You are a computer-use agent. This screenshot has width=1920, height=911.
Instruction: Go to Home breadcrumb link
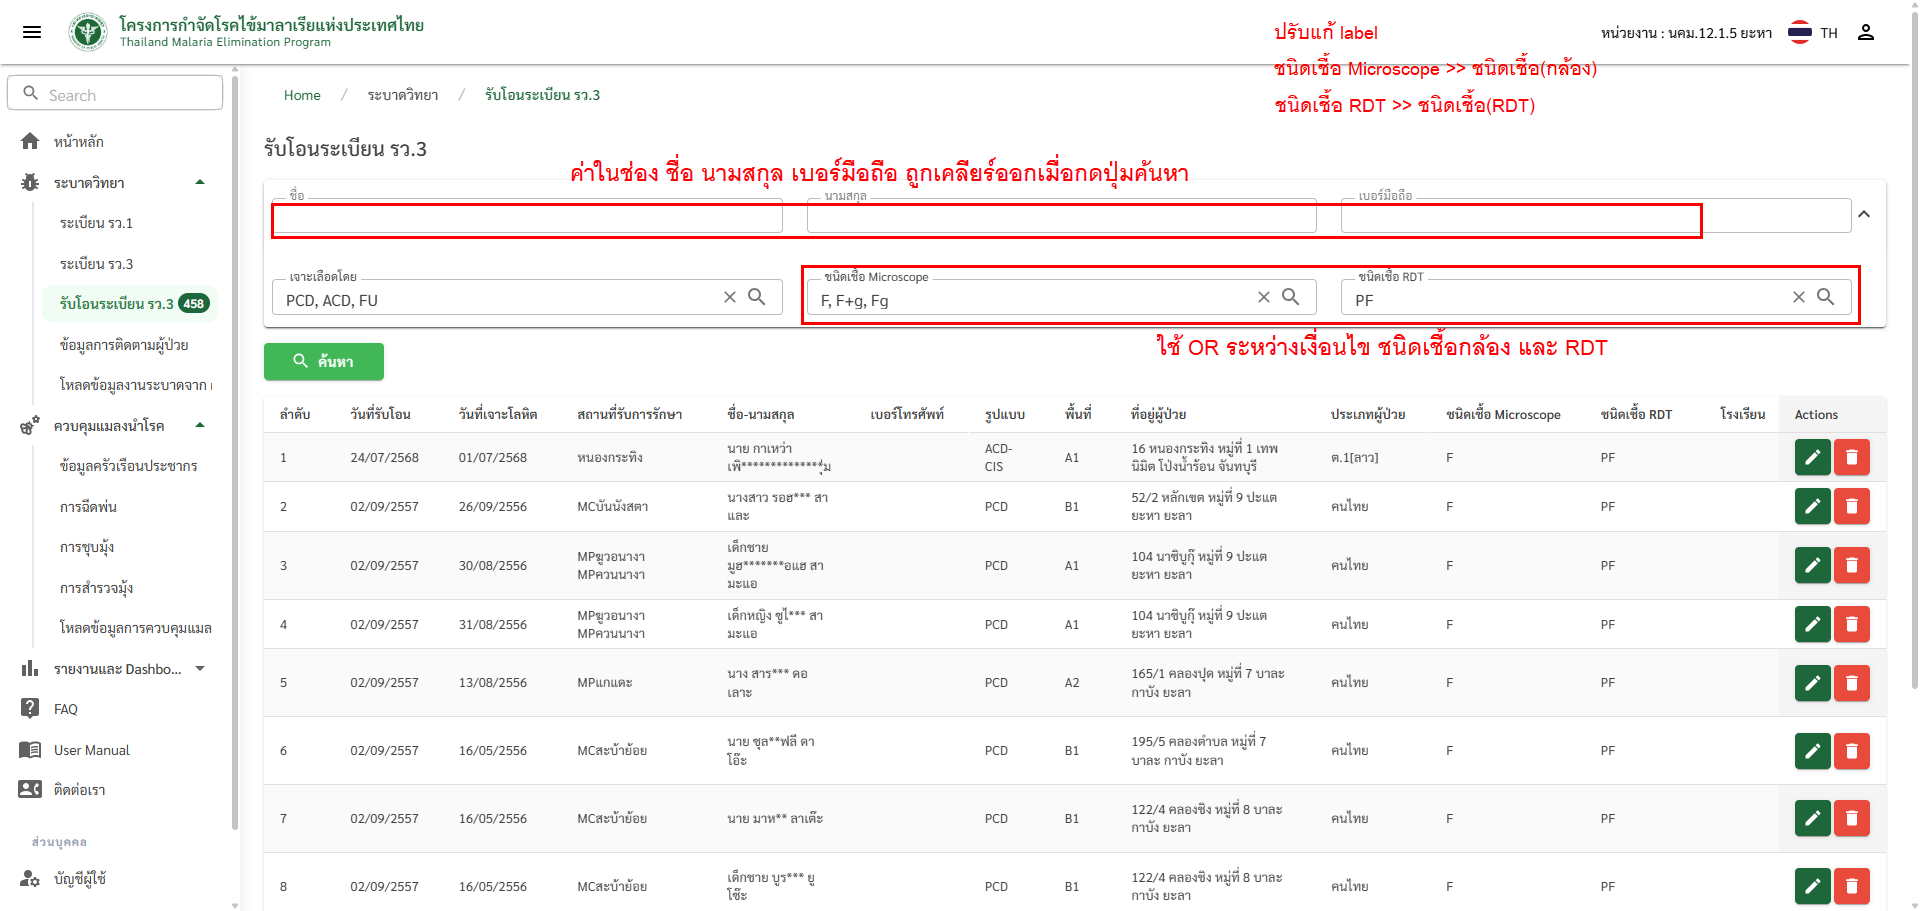tap(302, 95)
